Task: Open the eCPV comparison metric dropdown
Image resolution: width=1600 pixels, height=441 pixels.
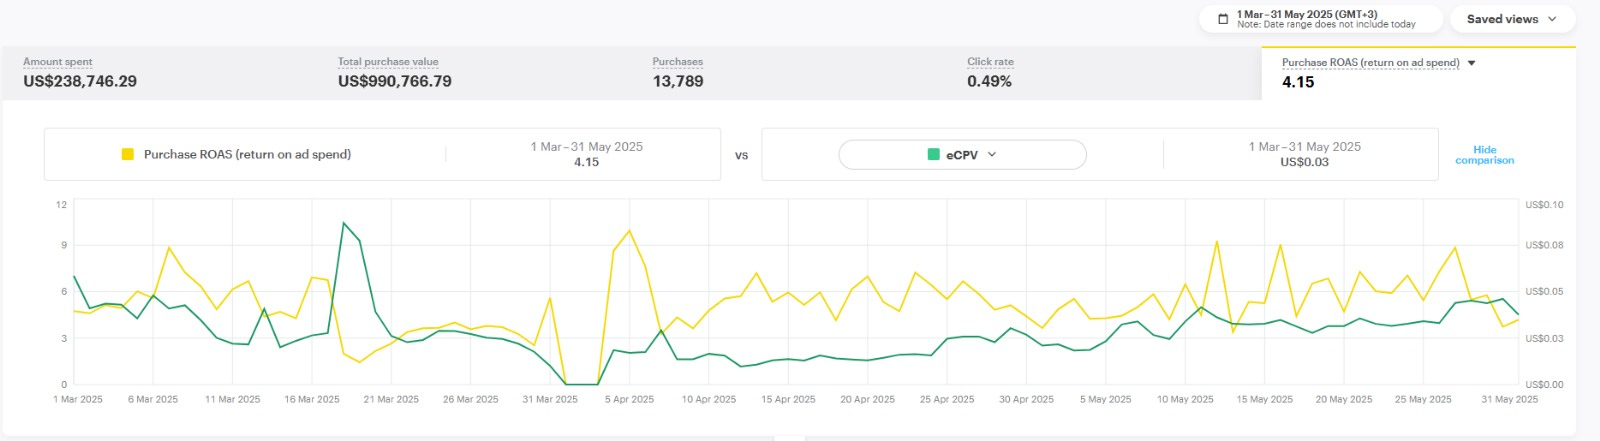Action: (961, 155)
